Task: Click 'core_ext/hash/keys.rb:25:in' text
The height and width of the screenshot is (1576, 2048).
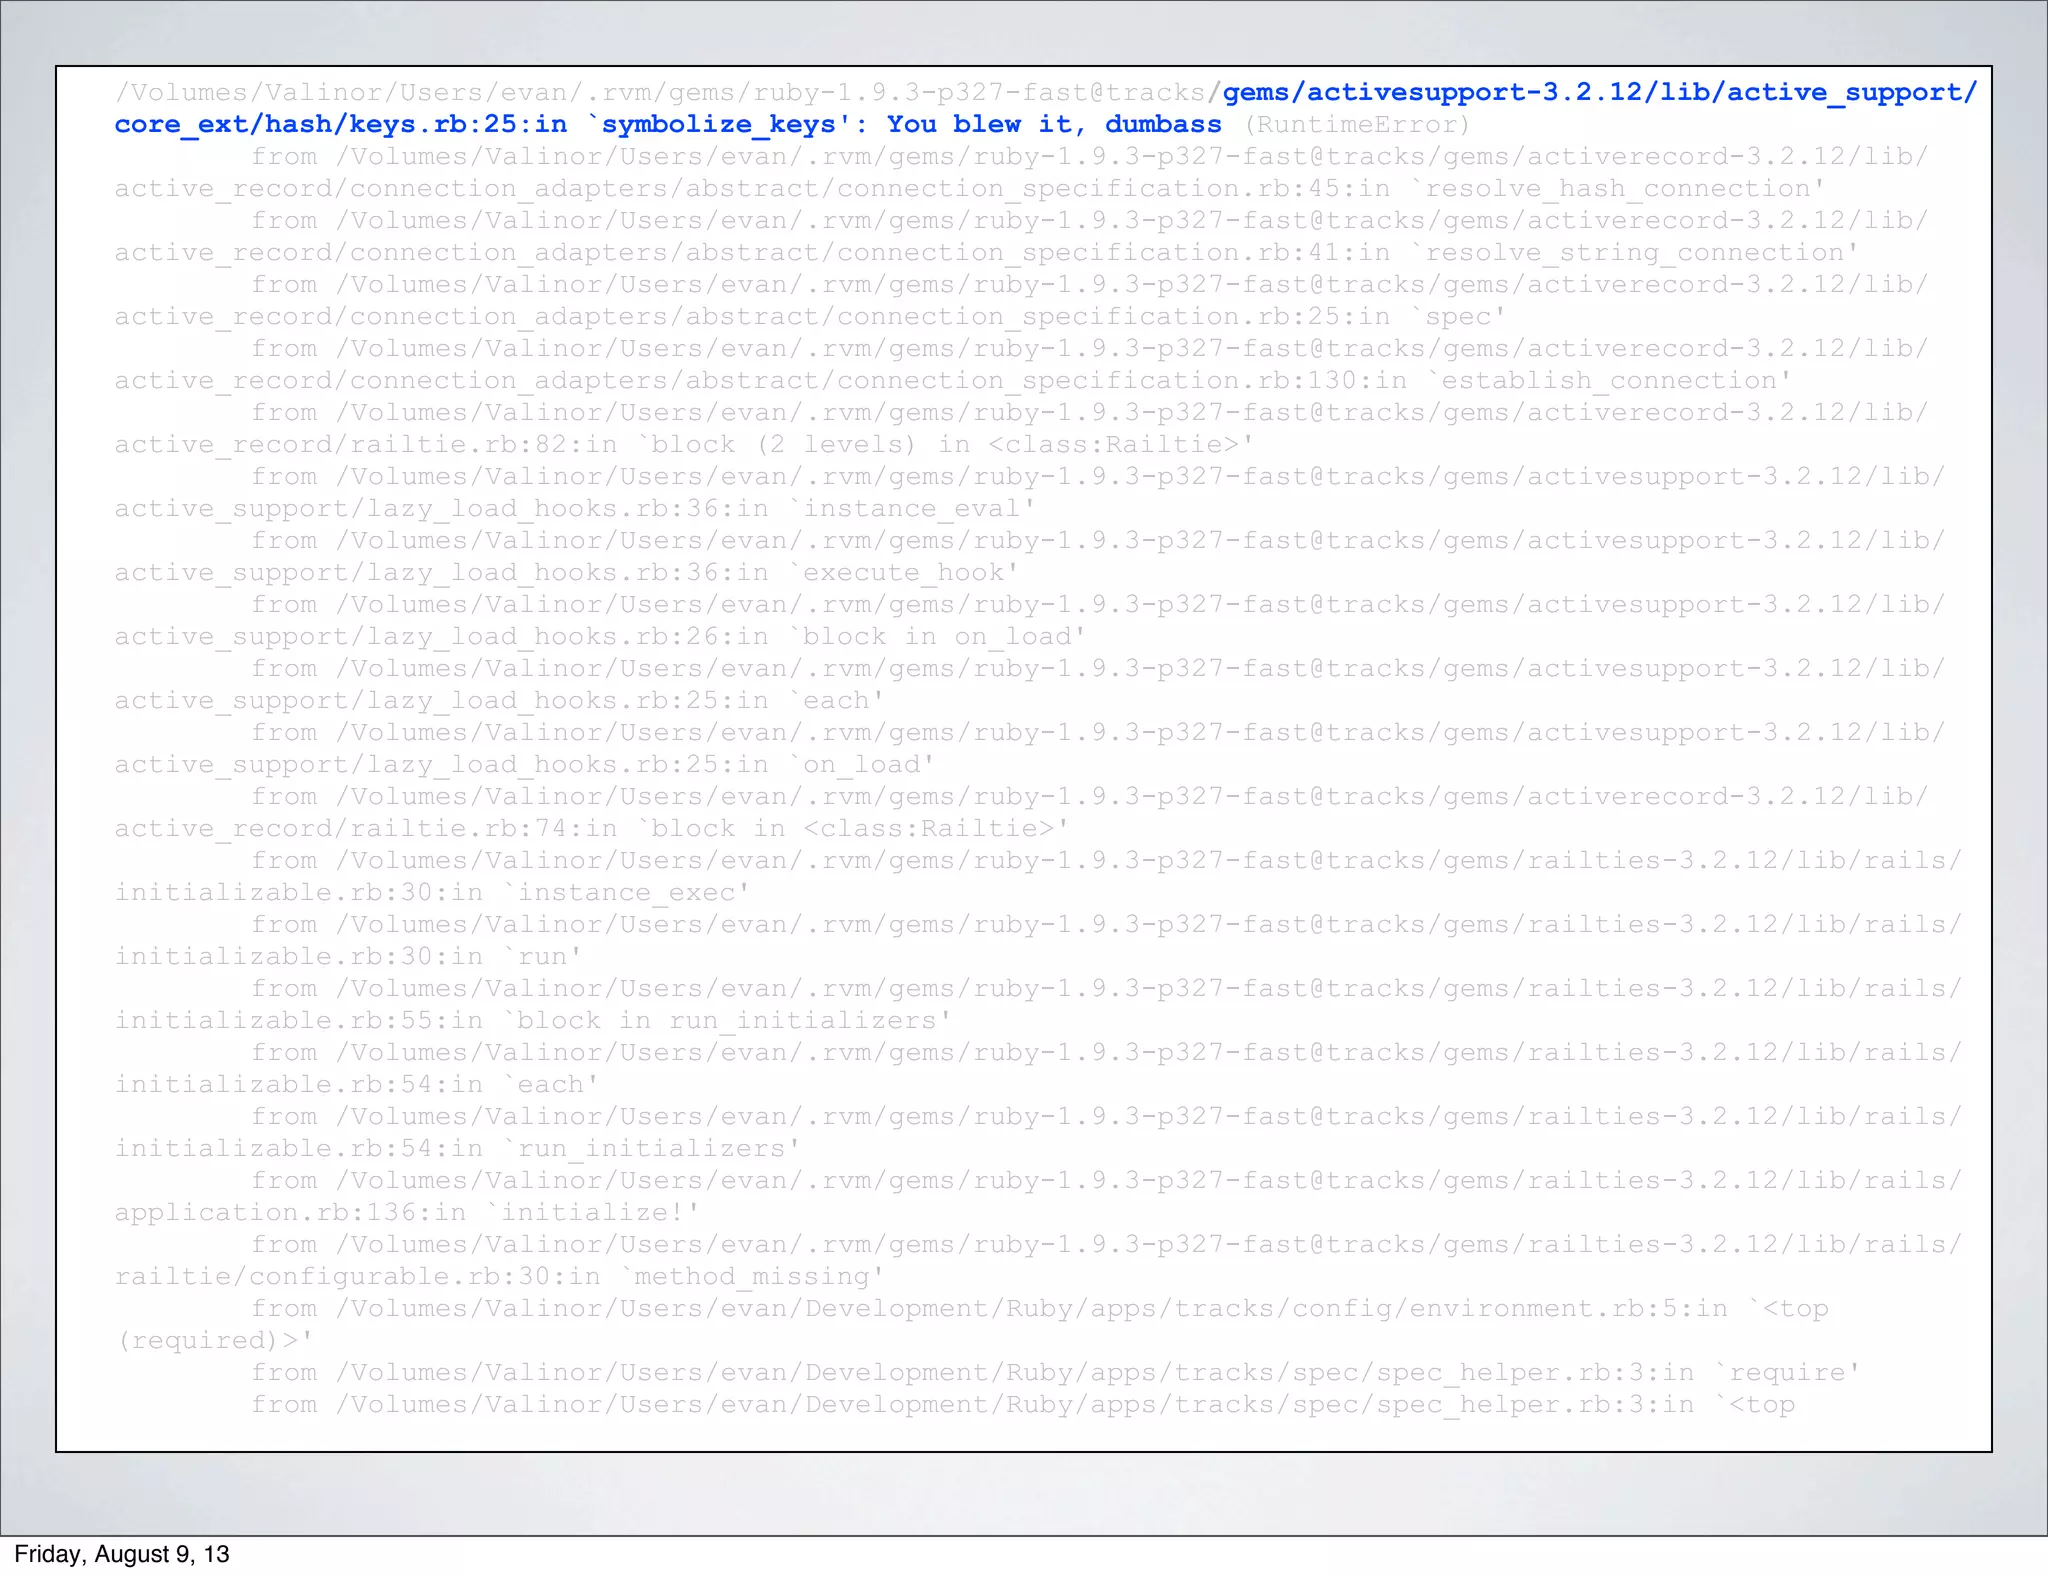Action: [340, 124]
